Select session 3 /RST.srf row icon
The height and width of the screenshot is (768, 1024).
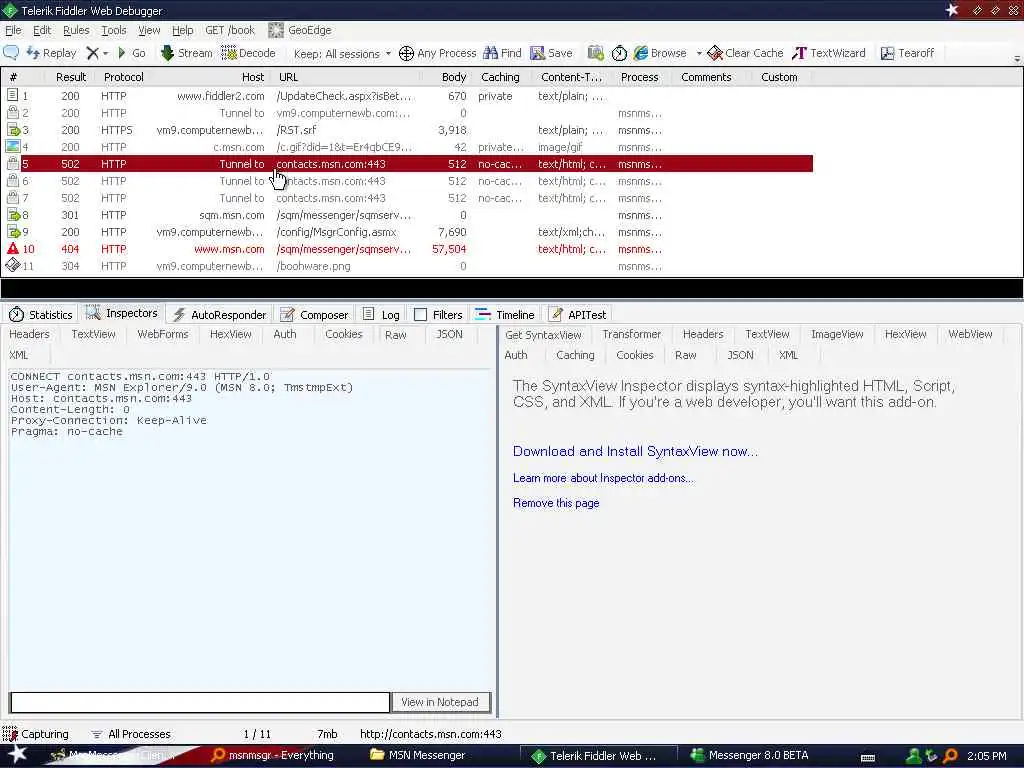pos(13,130)
